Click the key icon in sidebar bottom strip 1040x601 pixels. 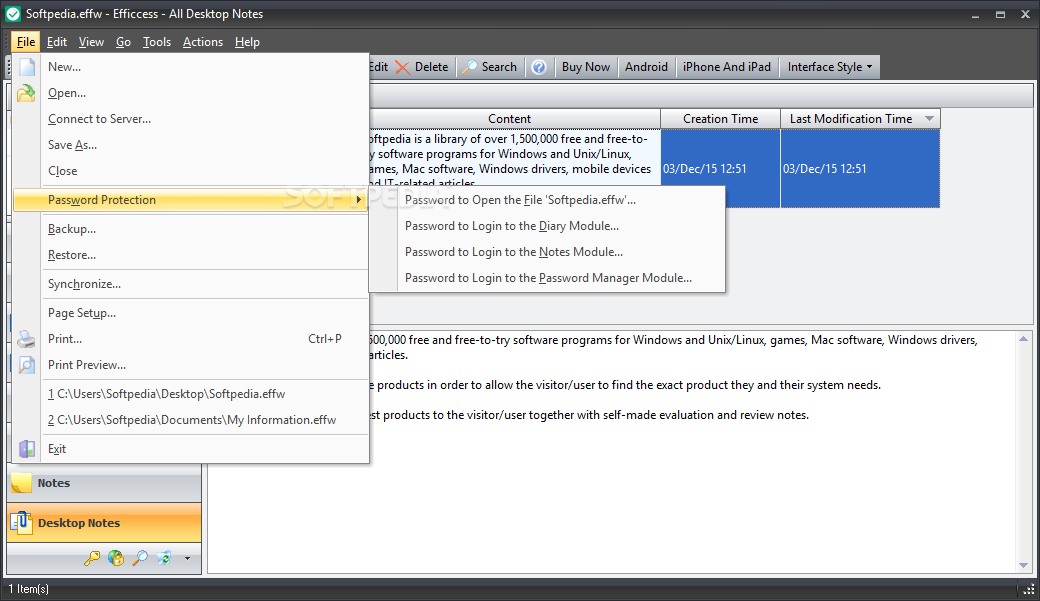coord(92,558)
